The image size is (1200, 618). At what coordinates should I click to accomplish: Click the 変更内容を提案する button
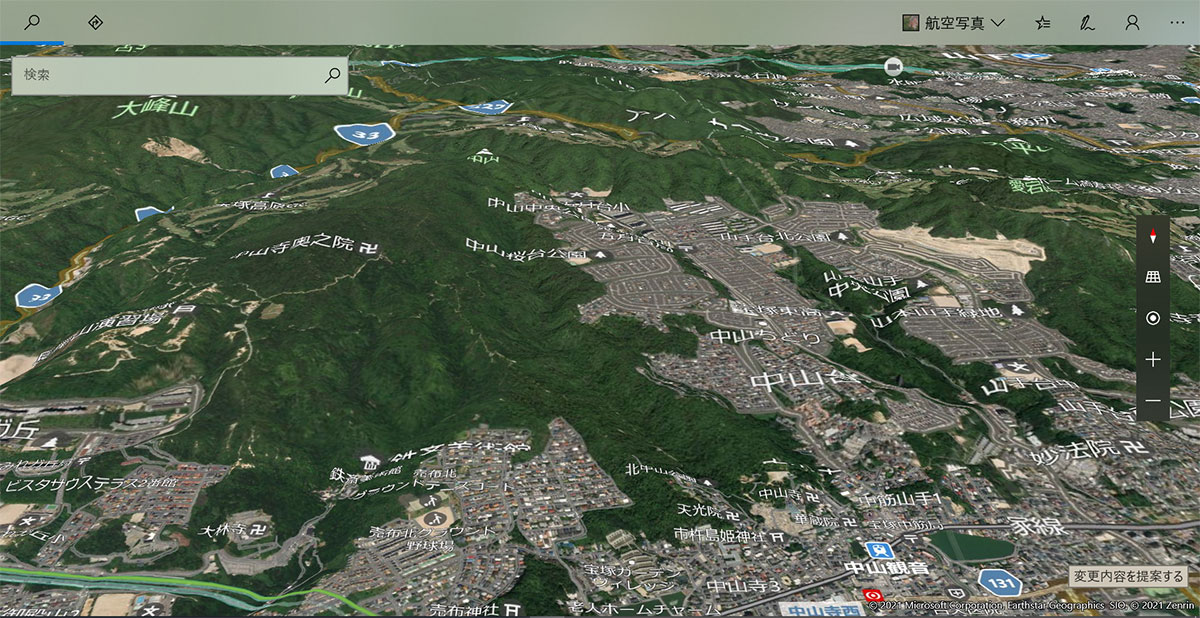(x=1129, y=577)
